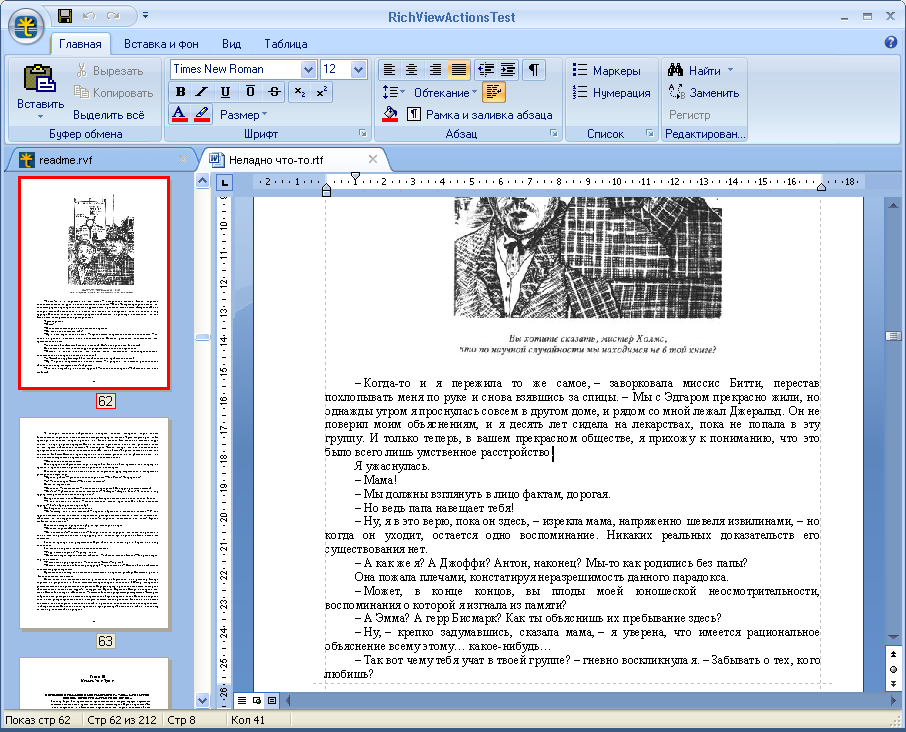Open the Help question mark icon
The height and width of the screenshot is (732, 906).
coord(891,42)
